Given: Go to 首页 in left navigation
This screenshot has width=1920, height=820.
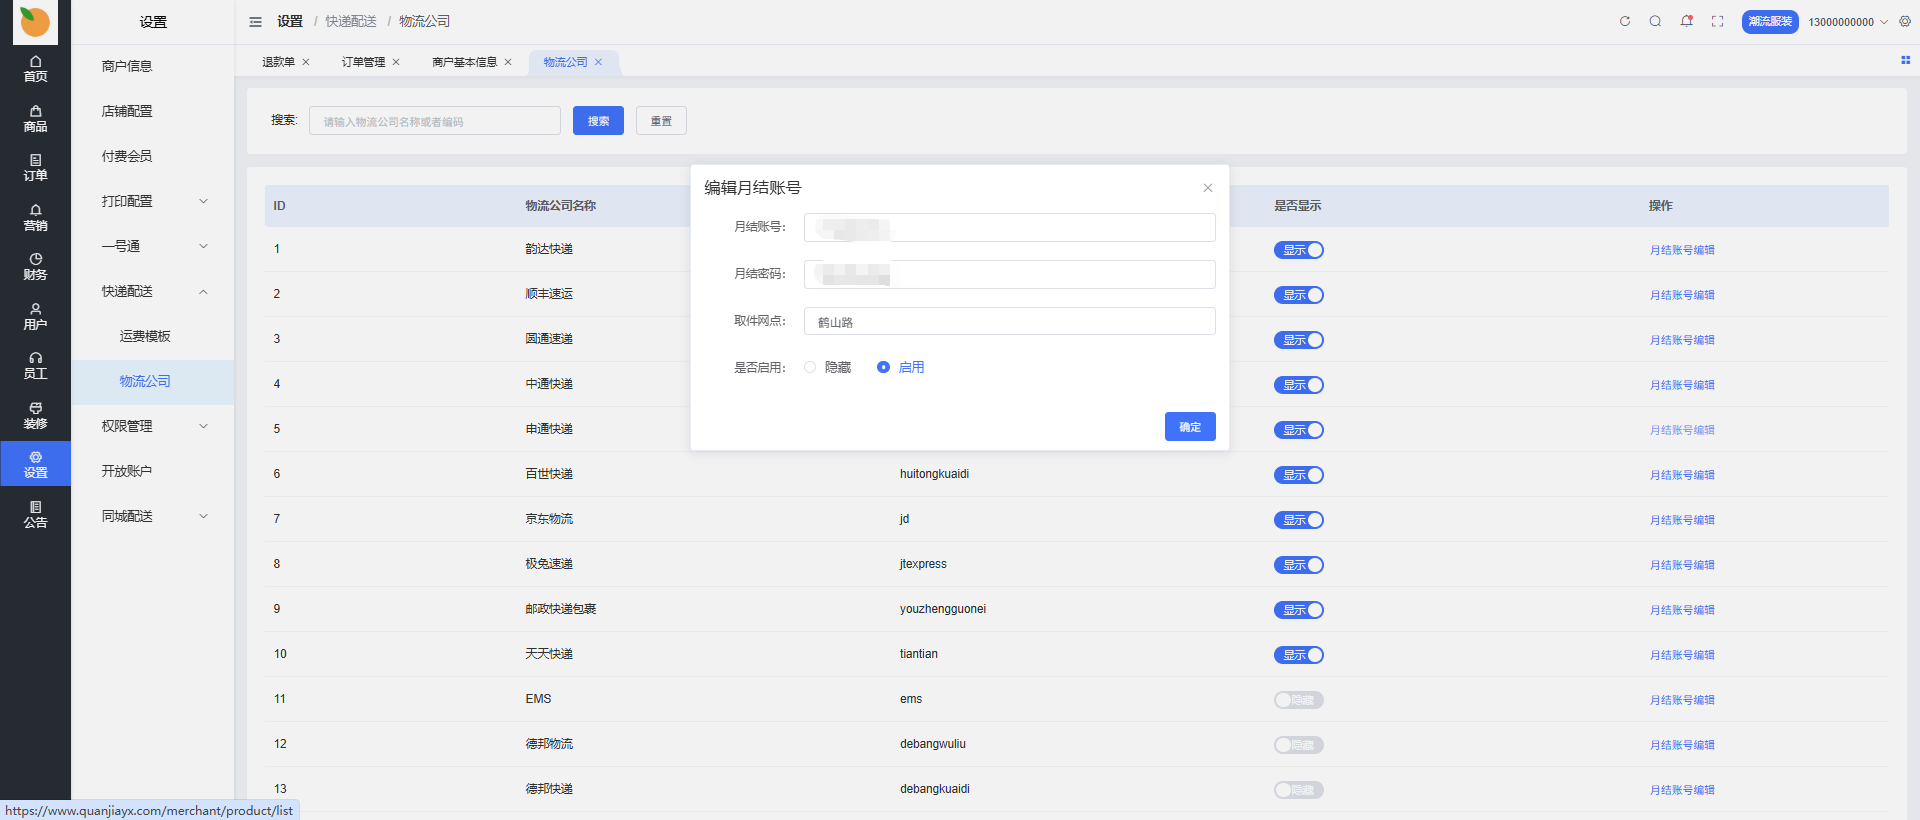Looking at the screenshot, I should 35,69.
